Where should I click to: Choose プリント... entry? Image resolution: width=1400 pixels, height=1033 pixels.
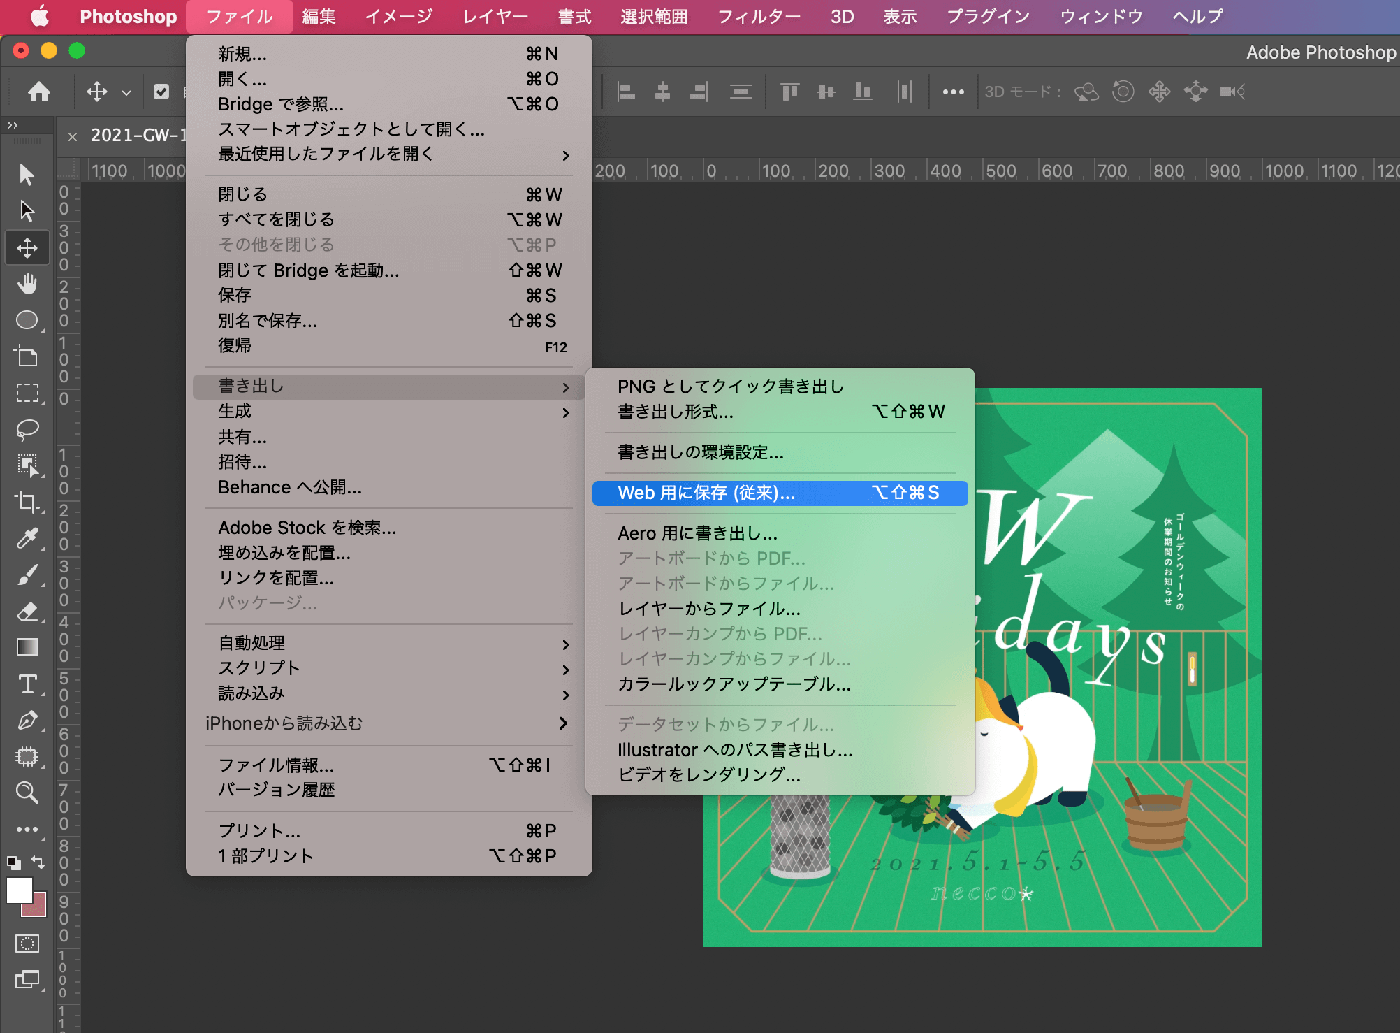pos(389,831)
